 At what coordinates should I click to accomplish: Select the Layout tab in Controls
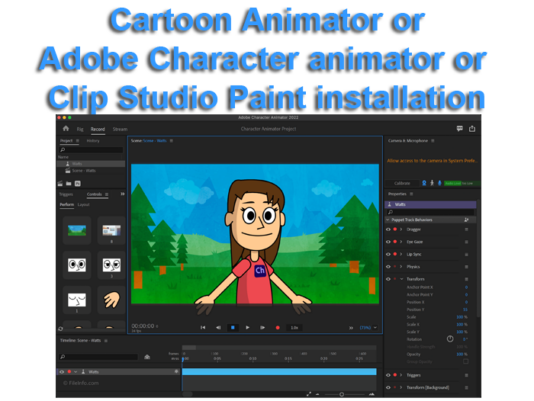pos(83,204)
